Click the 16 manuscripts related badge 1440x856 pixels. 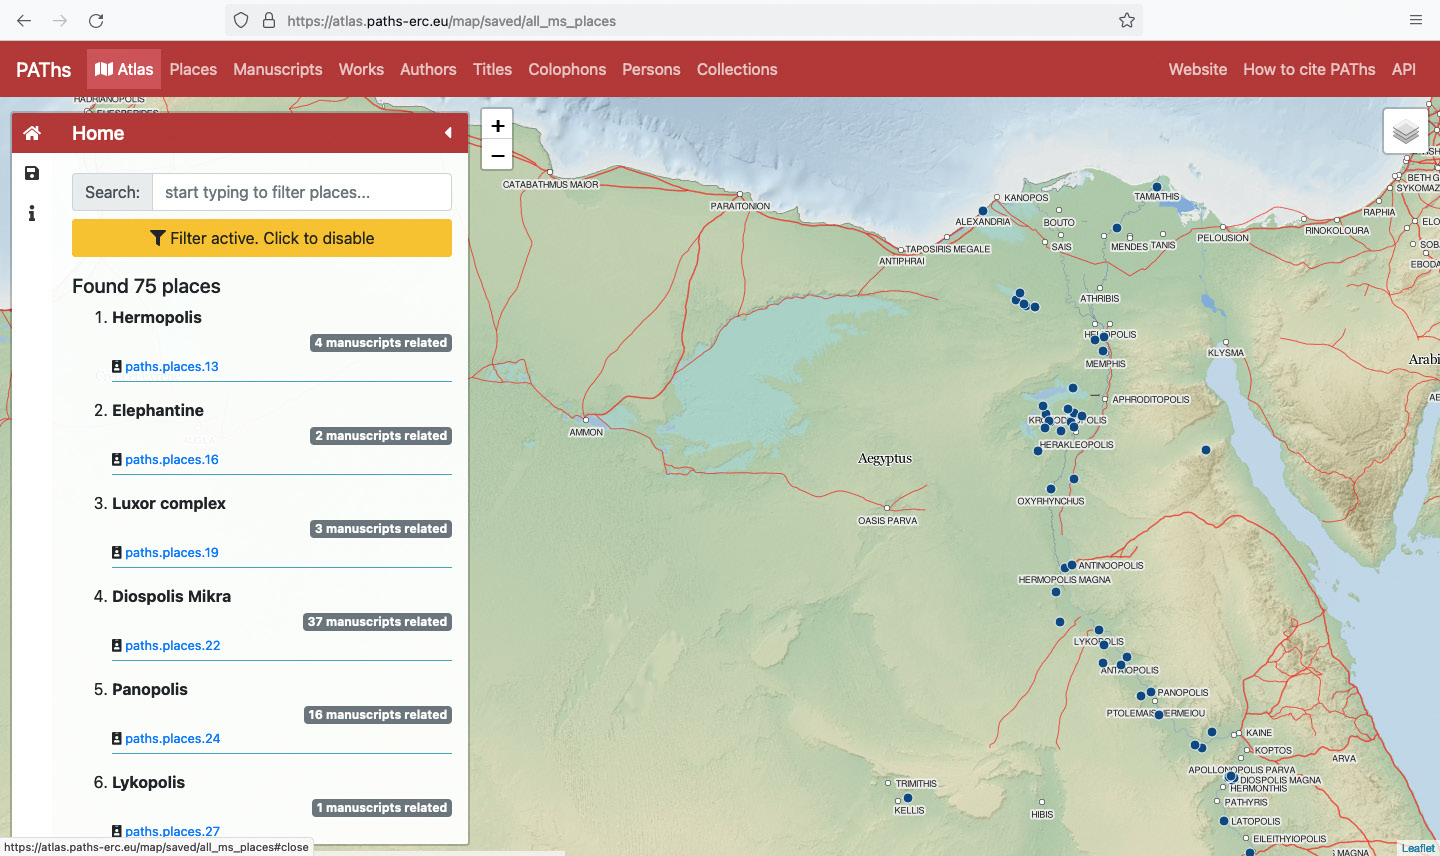pos(378,715)
